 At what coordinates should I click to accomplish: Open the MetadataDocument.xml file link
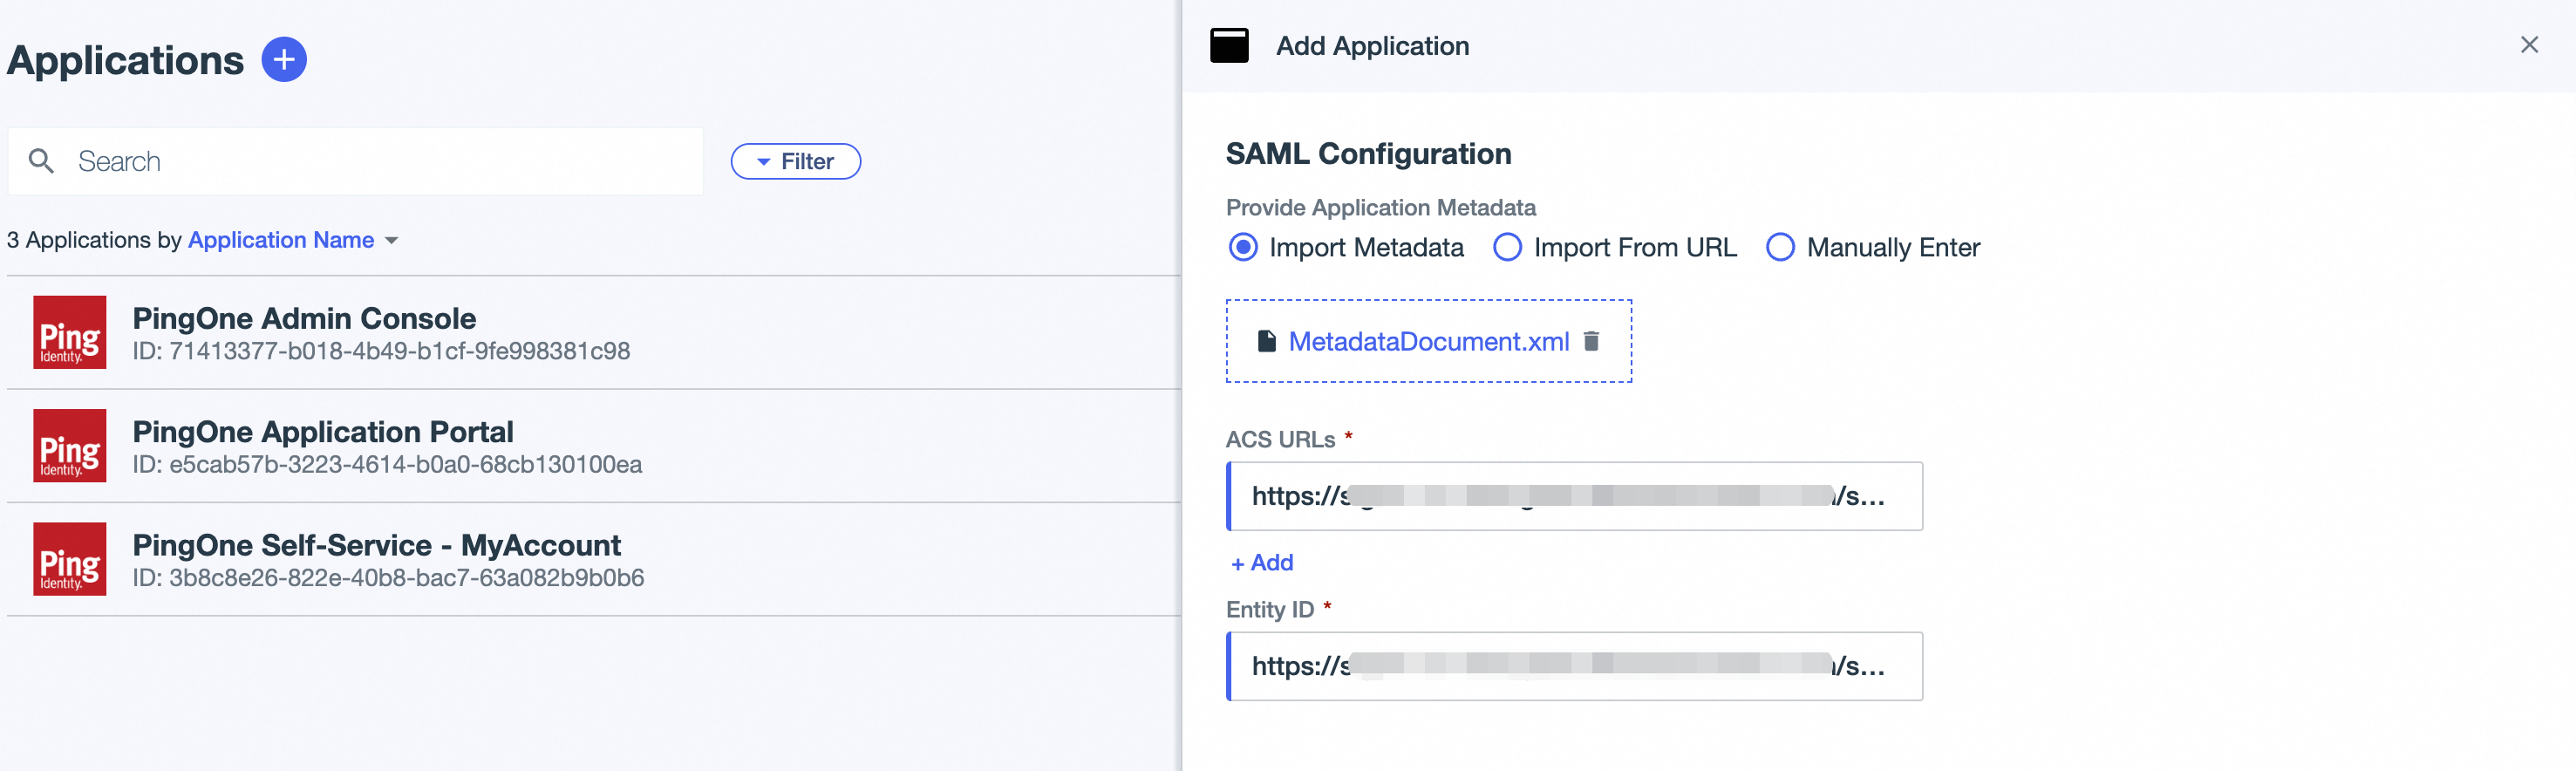(x=1428, y=342)
